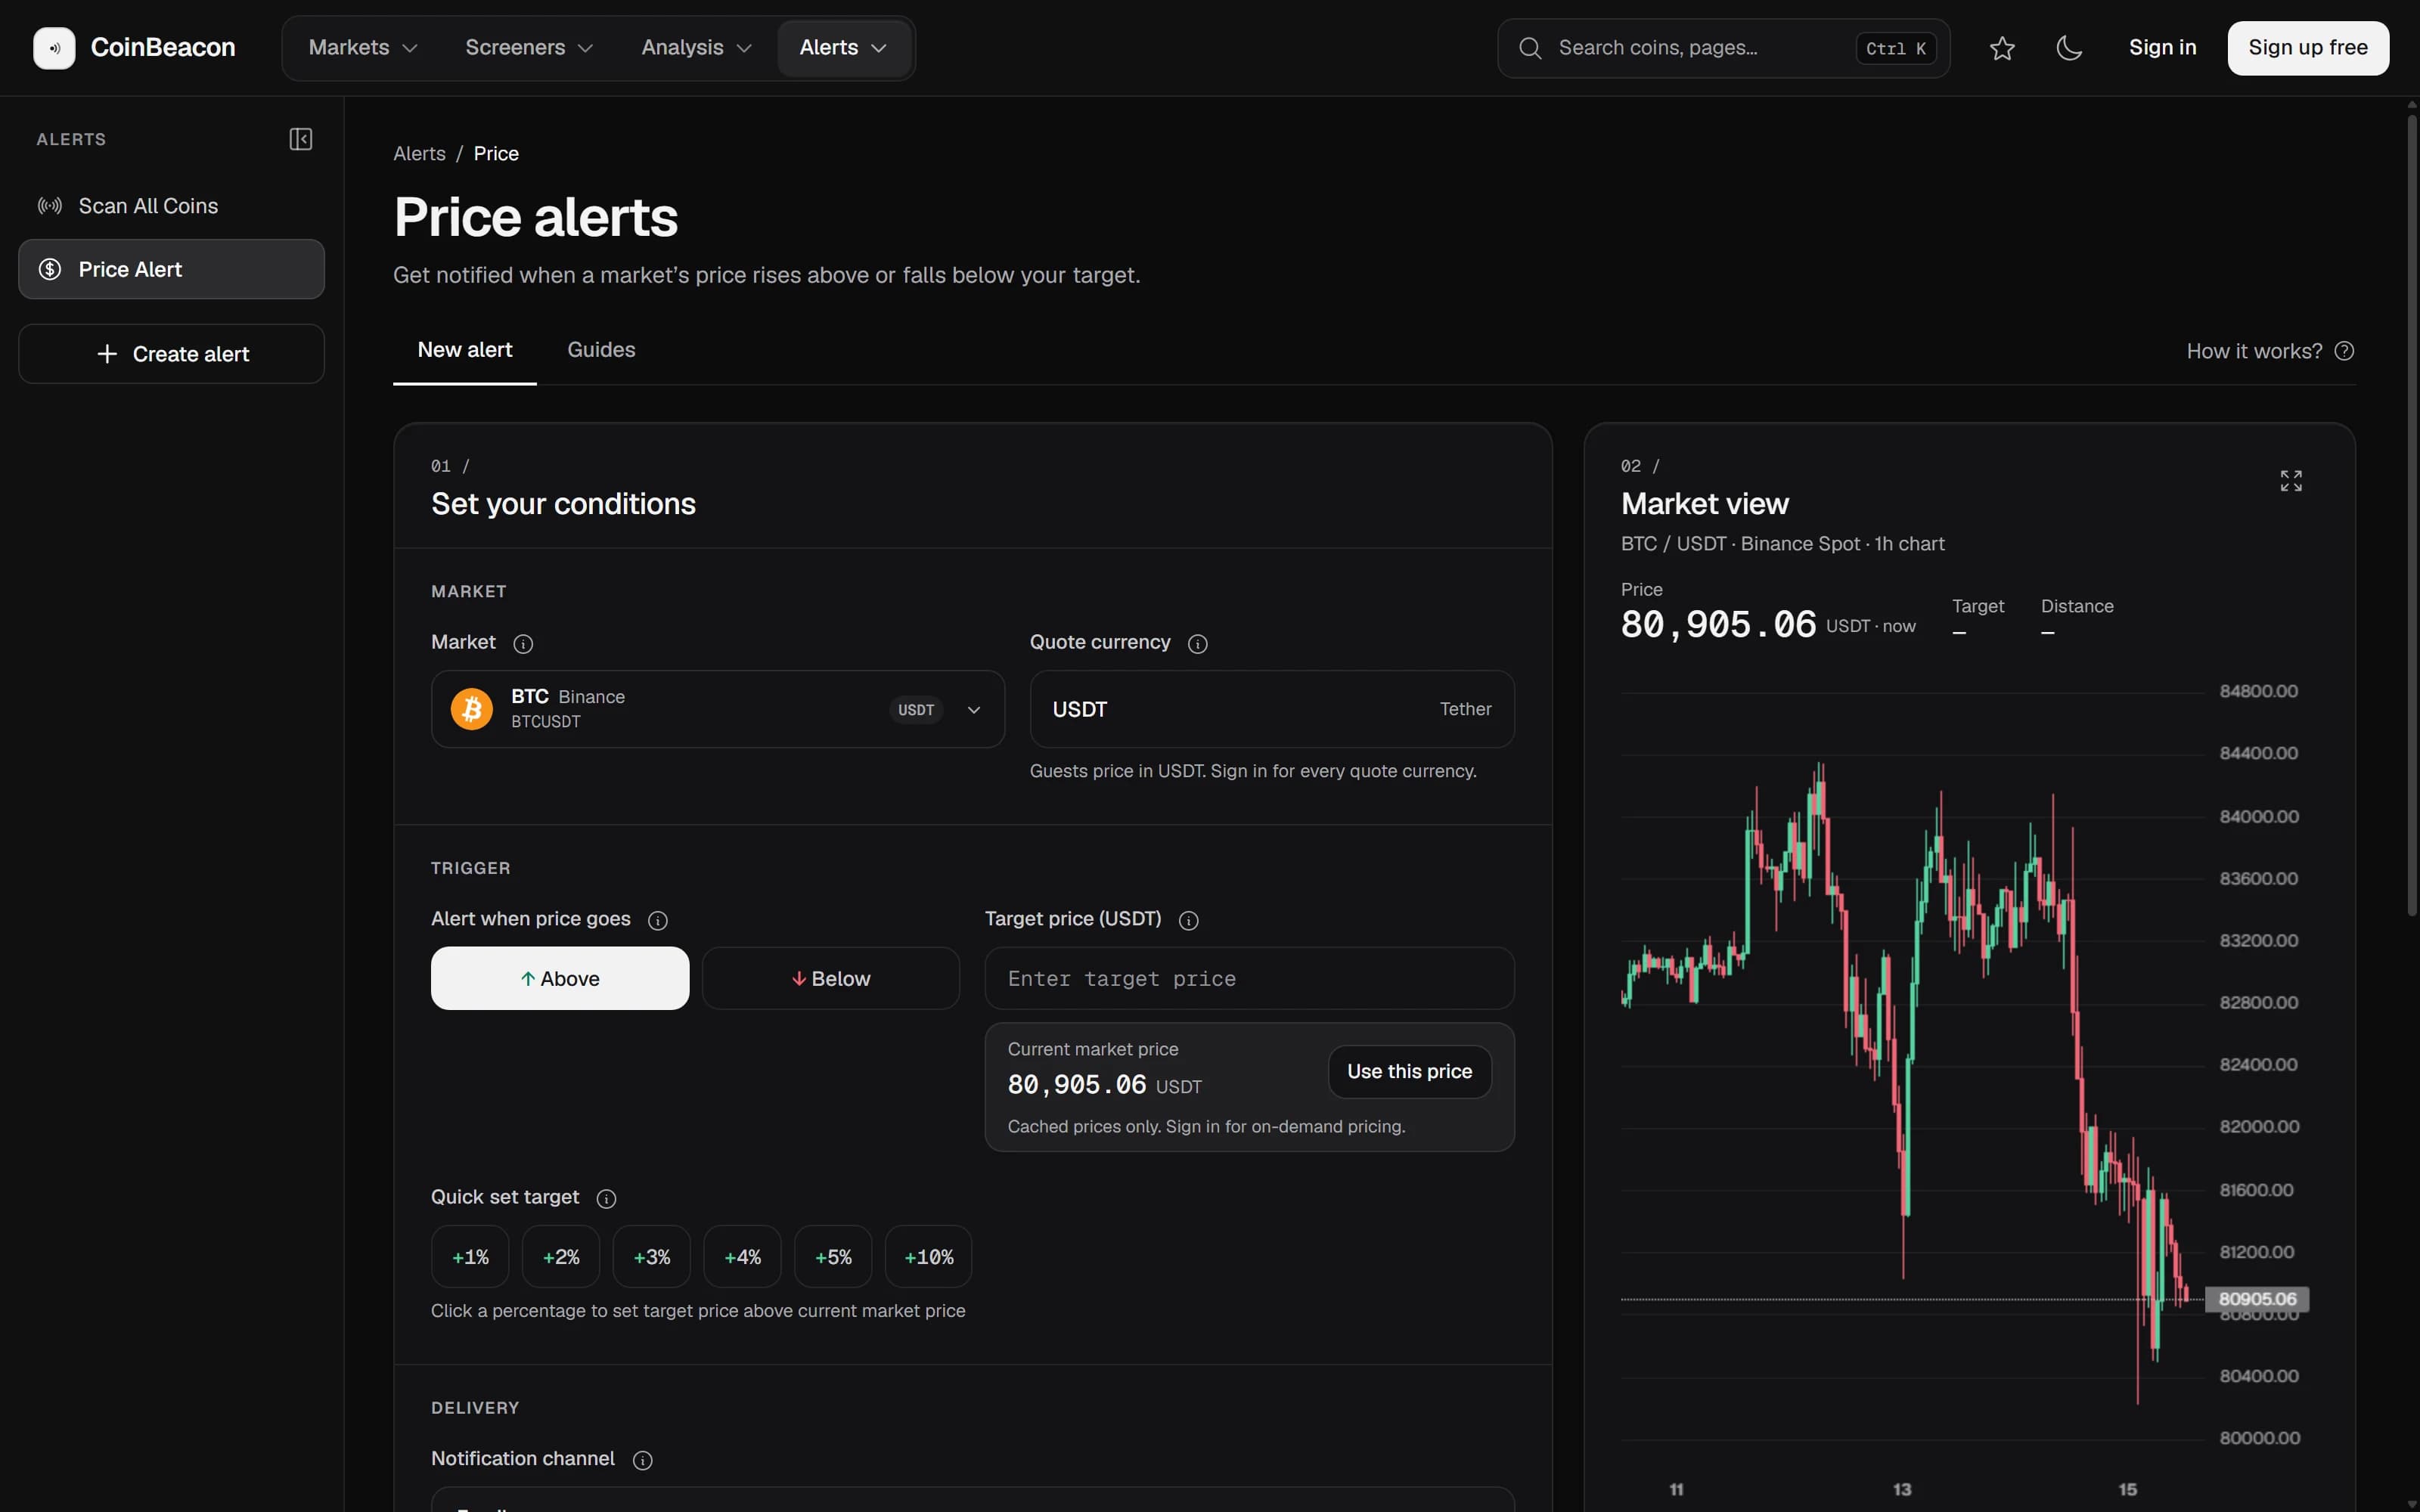Click the Use this price button
The width and height of the screenshot is (2420, 1512).
click(1409, 1072)
